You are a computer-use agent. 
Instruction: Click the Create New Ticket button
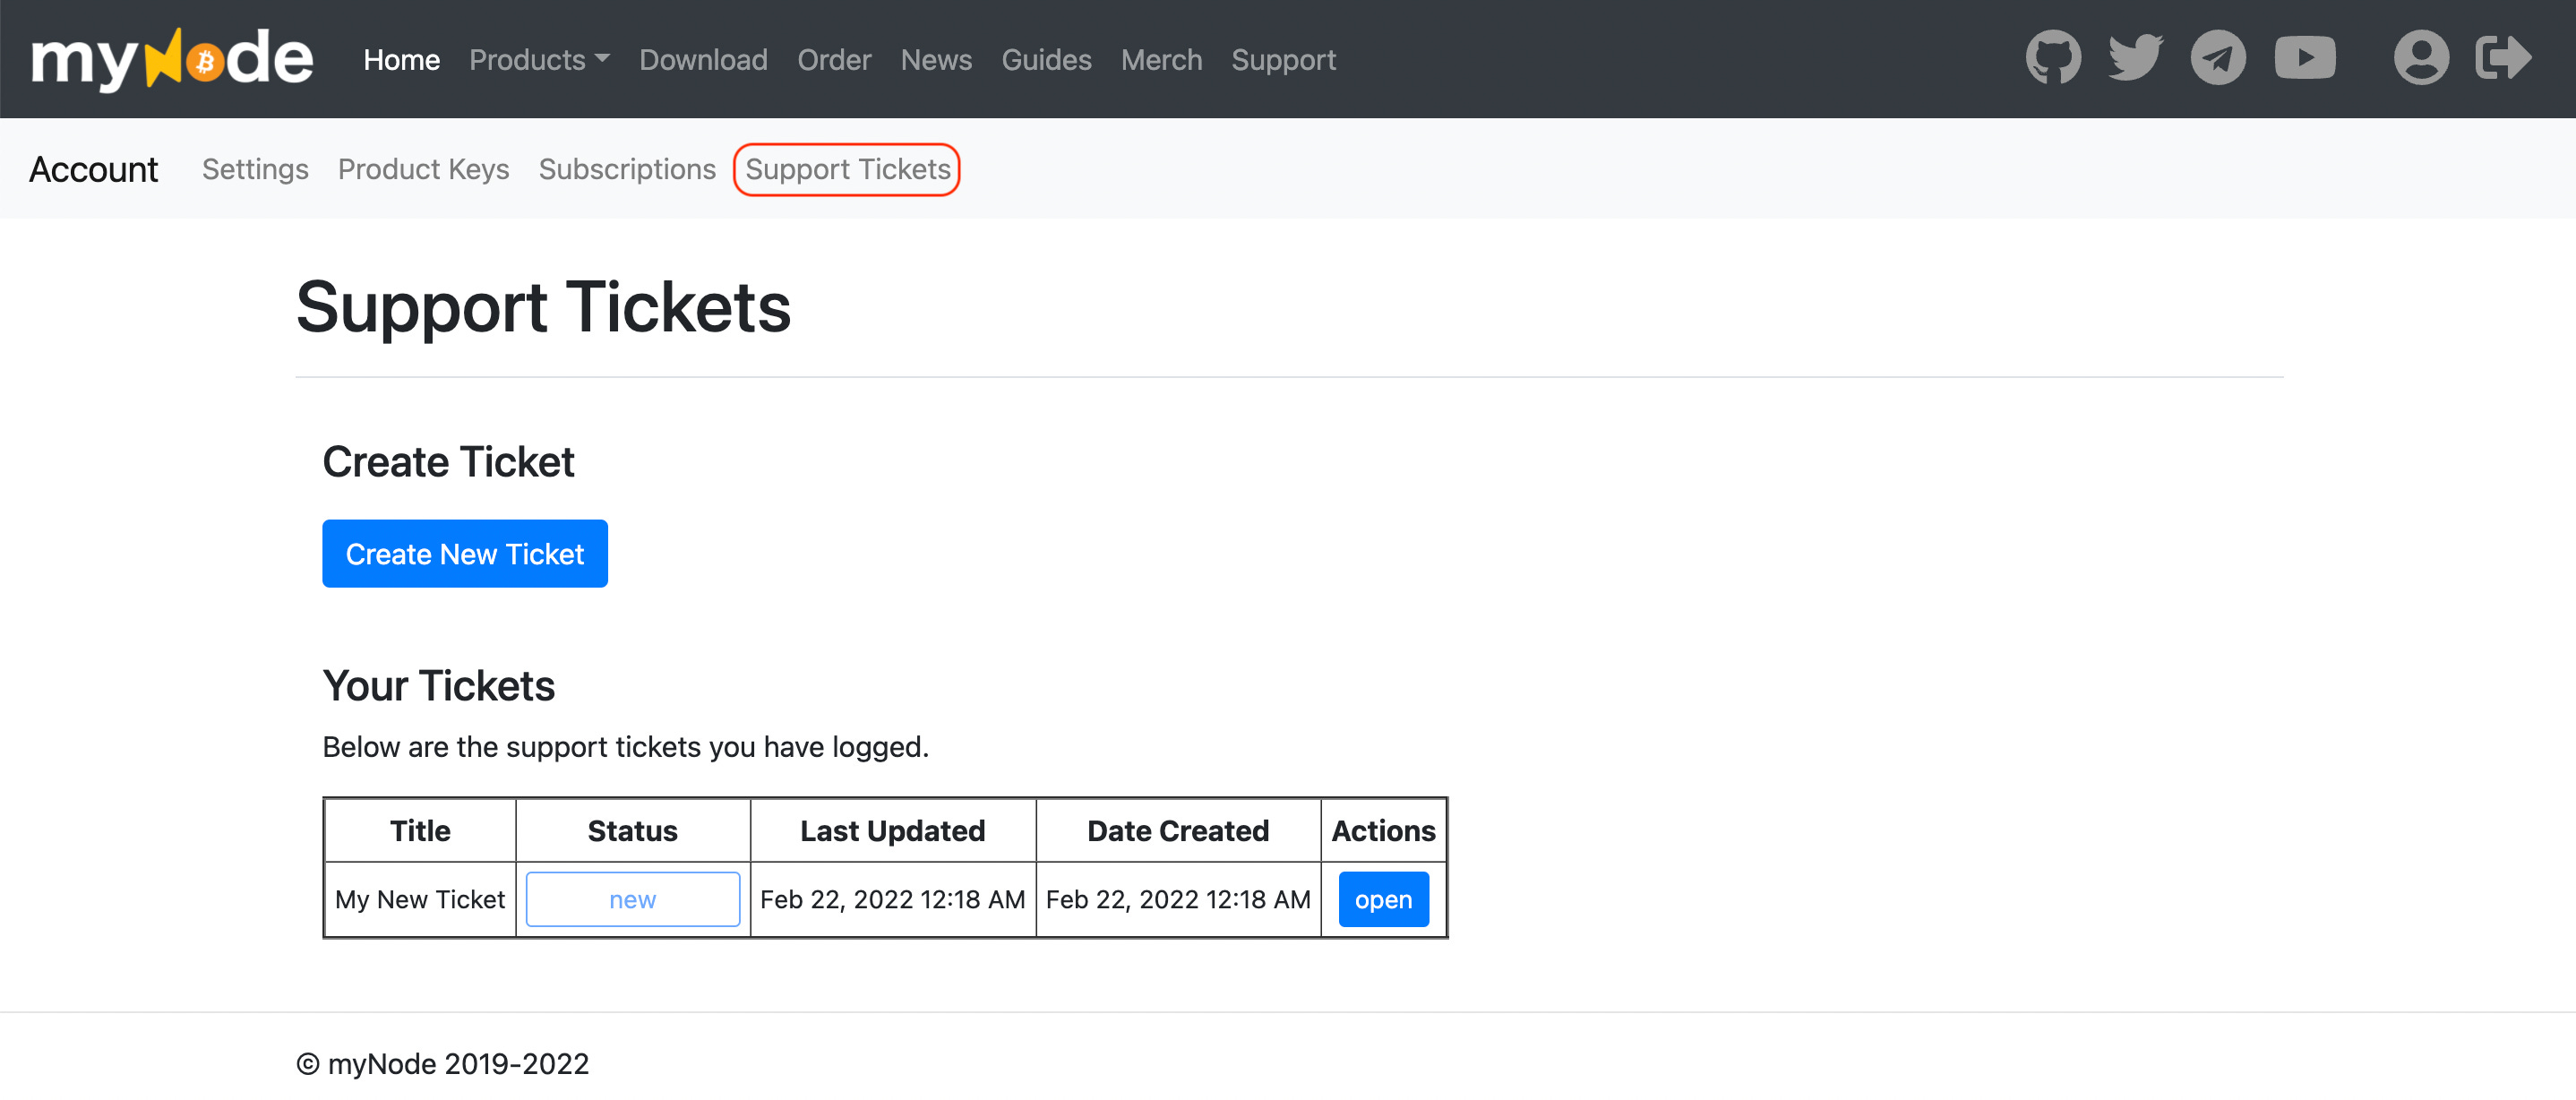(464, 553)
